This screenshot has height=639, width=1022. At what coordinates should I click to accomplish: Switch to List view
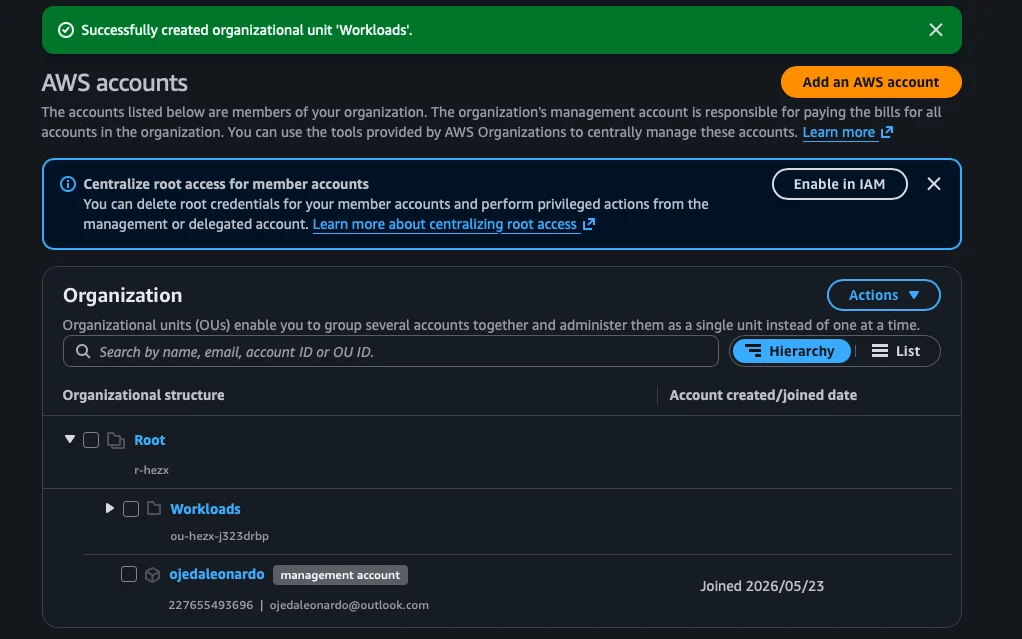click(896, 351)
